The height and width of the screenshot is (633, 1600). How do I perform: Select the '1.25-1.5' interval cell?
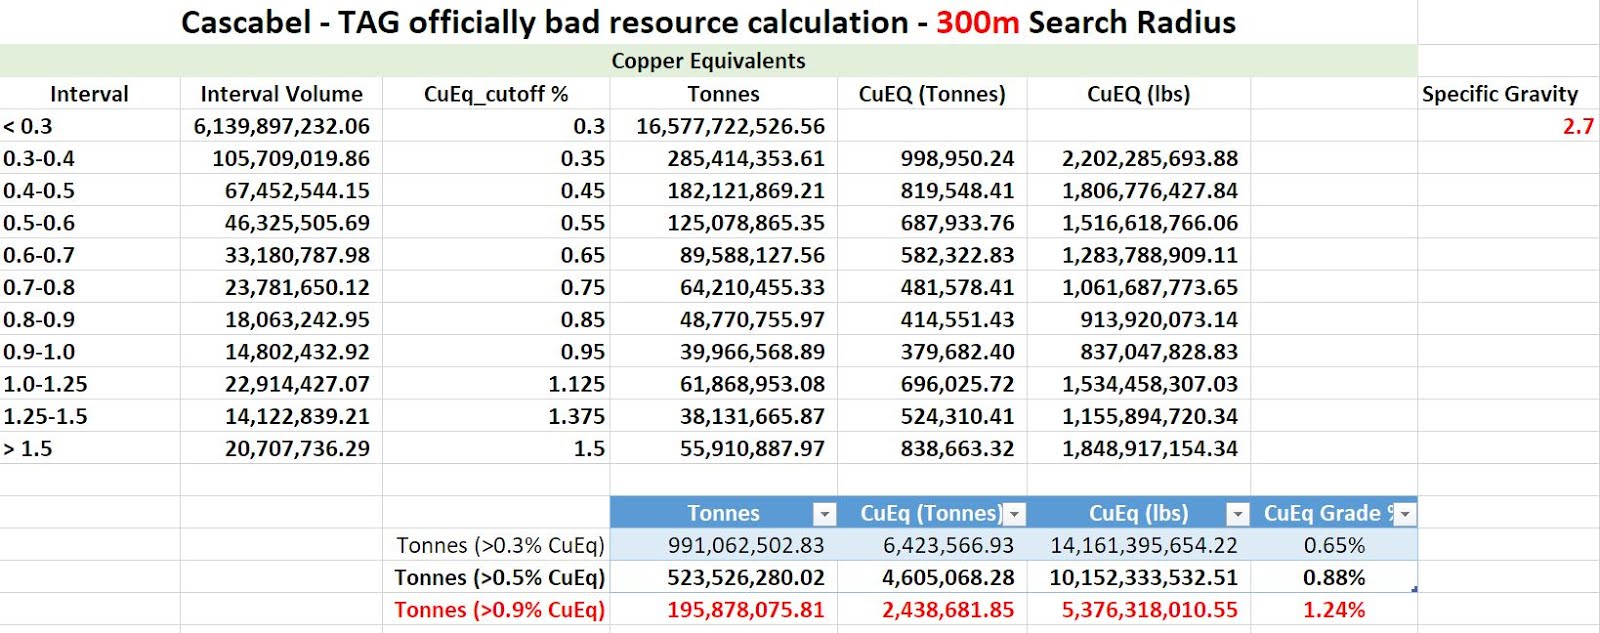[x=90, y=415]
